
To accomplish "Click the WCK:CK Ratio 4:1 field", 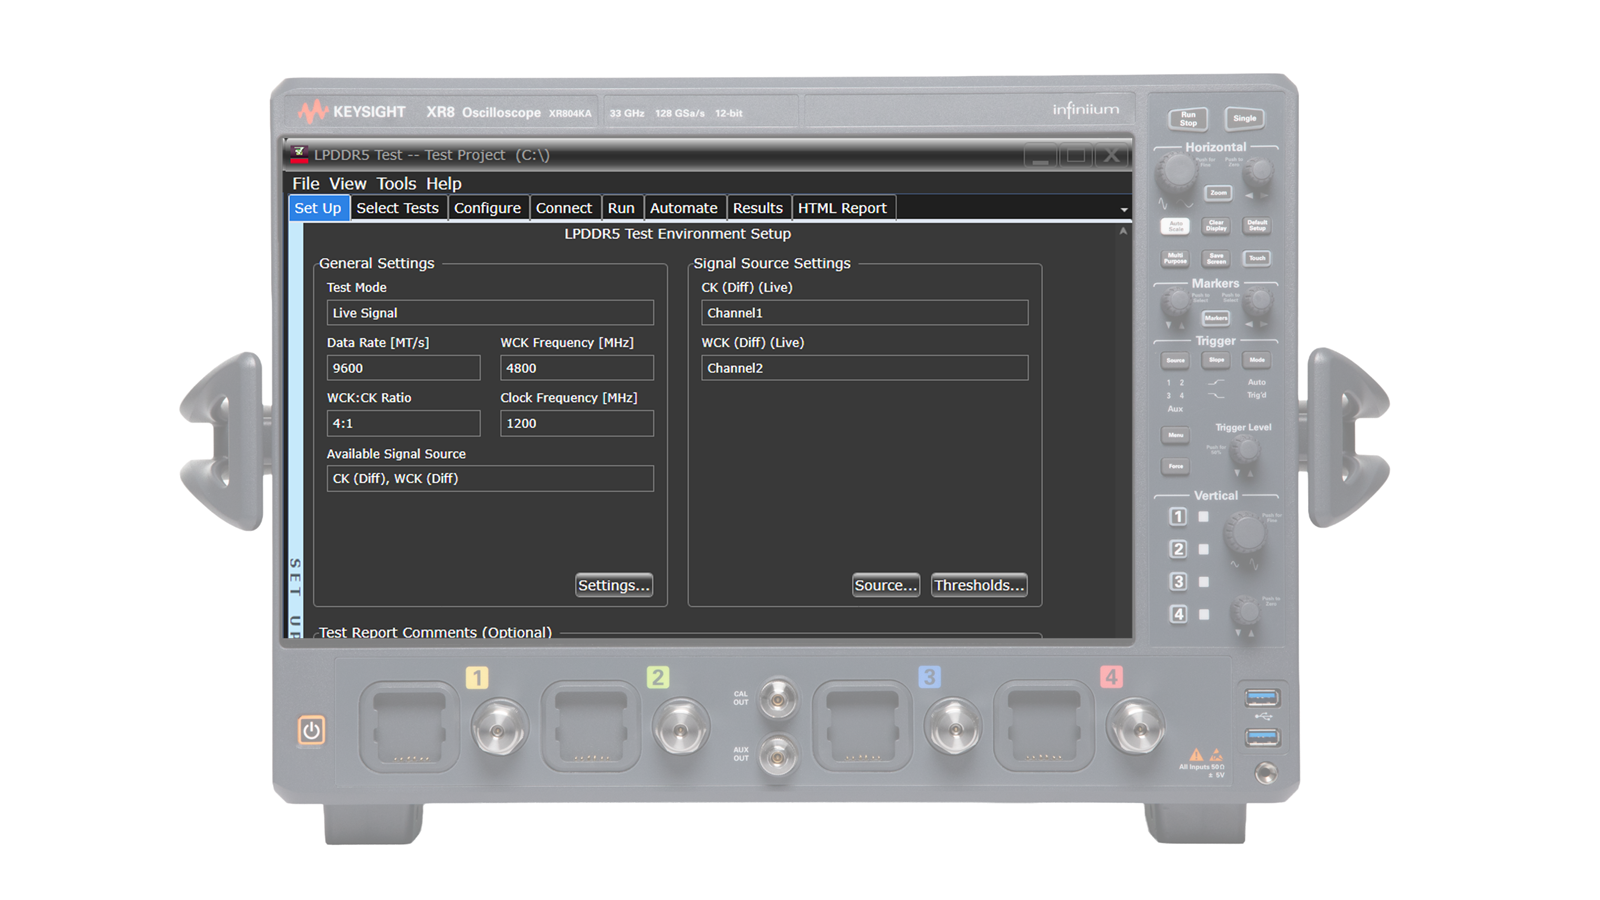I will 403,423.
